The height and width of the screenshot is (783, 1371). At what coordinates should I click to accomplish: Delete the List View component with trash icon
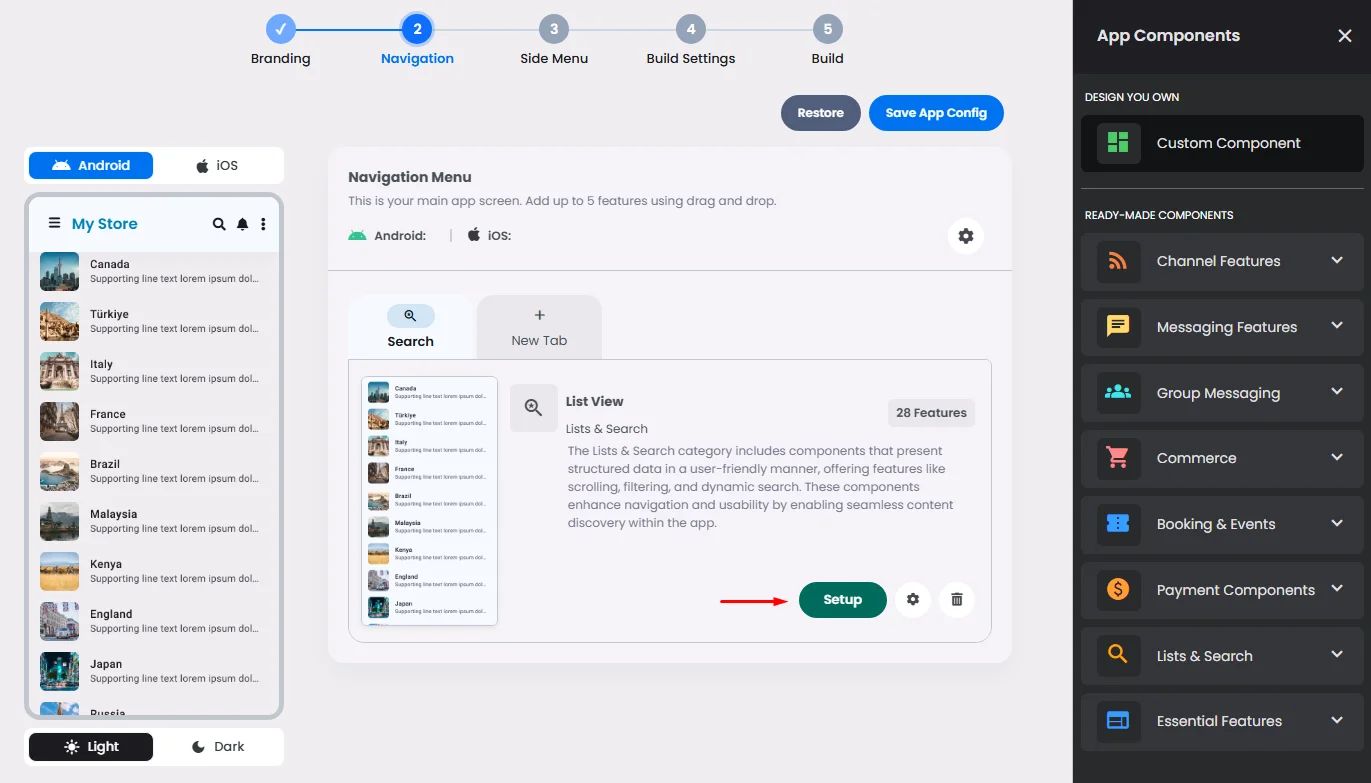(x=957, y=599)
